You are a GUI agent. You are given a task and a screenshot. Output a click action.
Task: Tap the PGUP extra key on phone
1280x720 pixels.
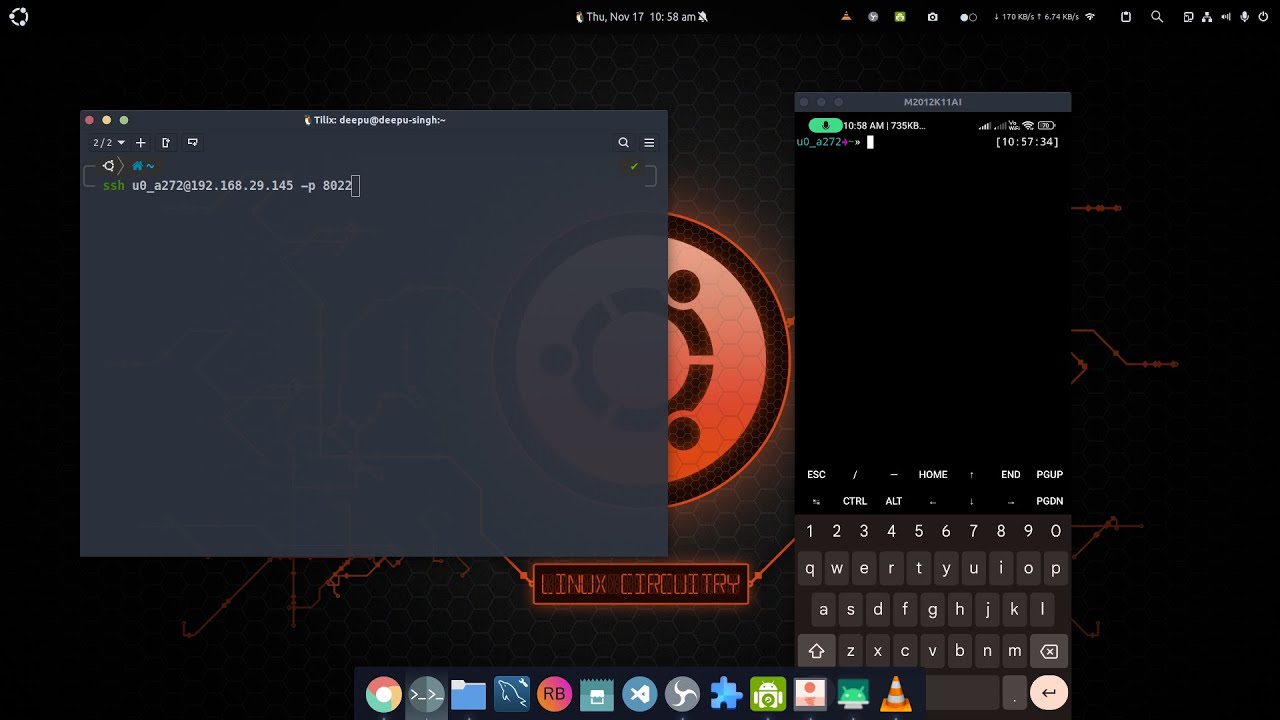pos(1050,475)
